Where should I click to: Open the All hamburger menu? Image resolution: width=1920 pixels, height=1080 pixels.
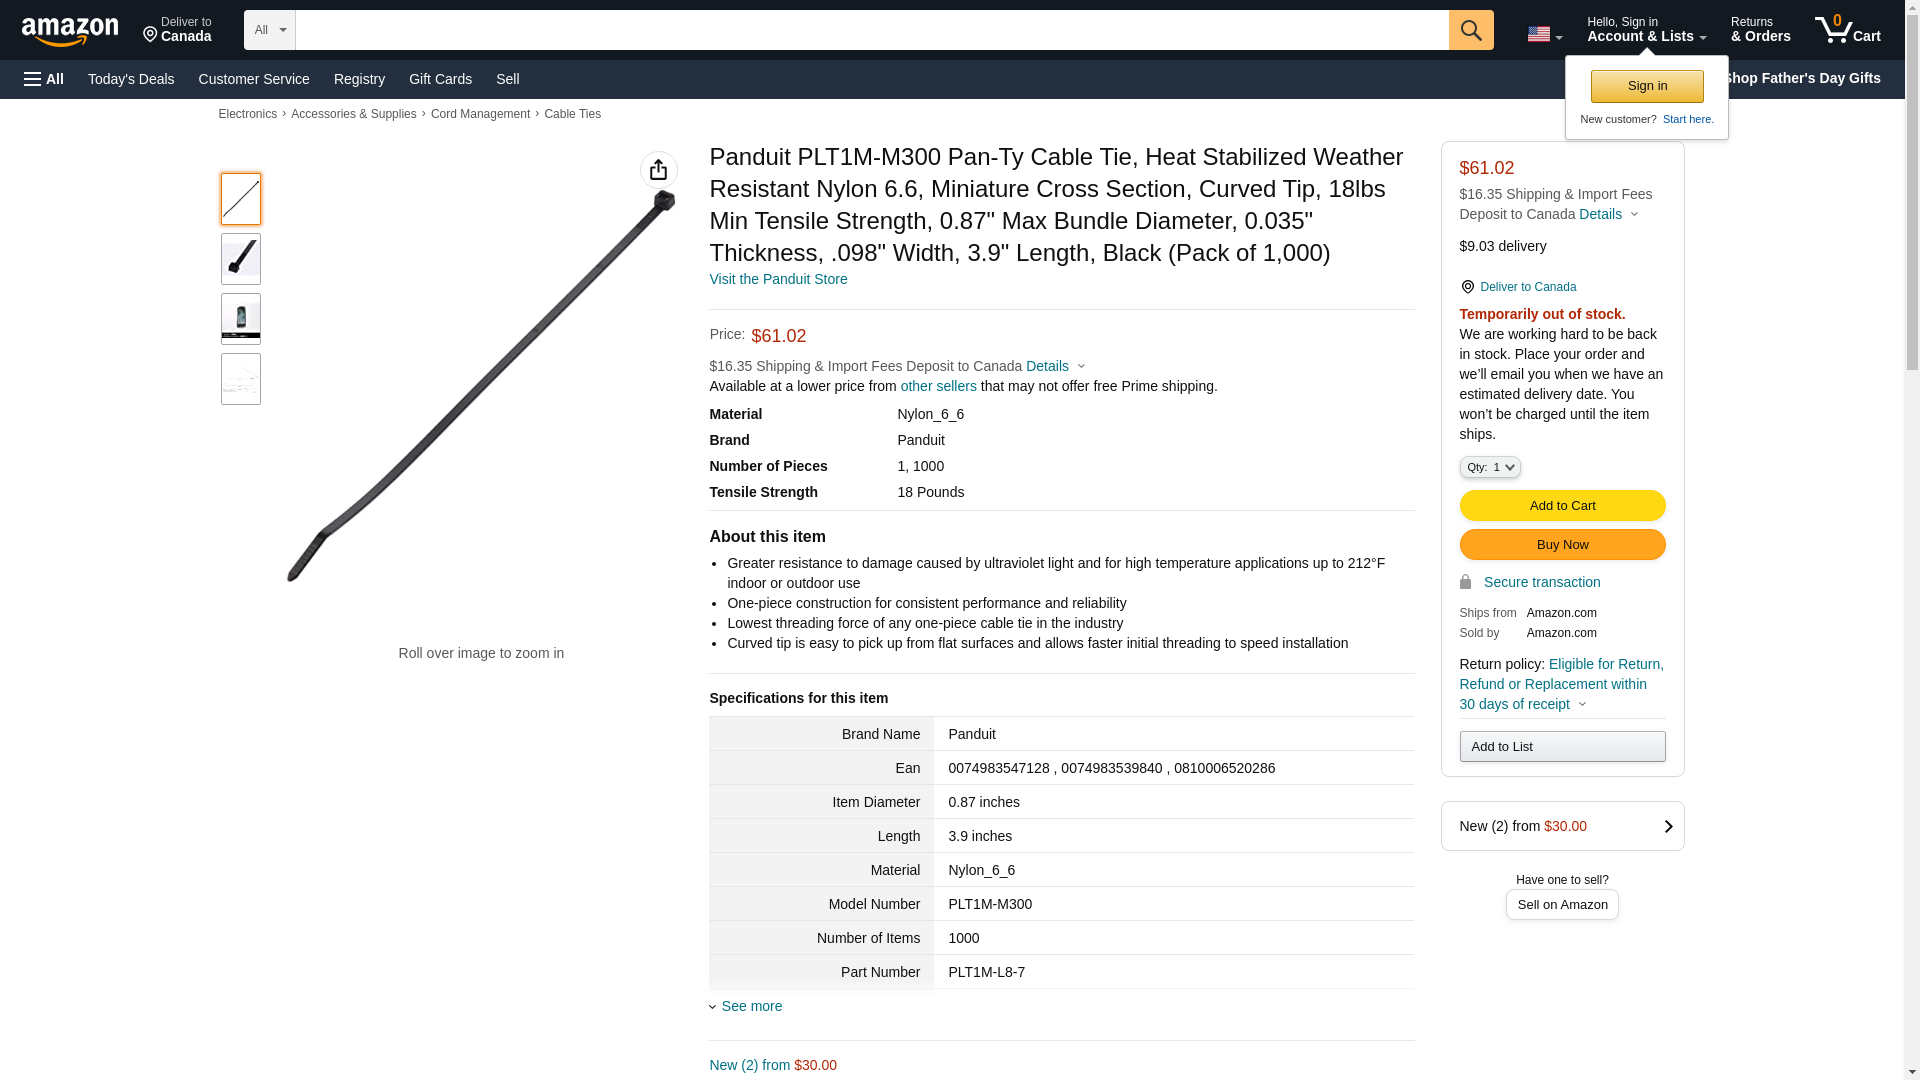tap(44, 79)
